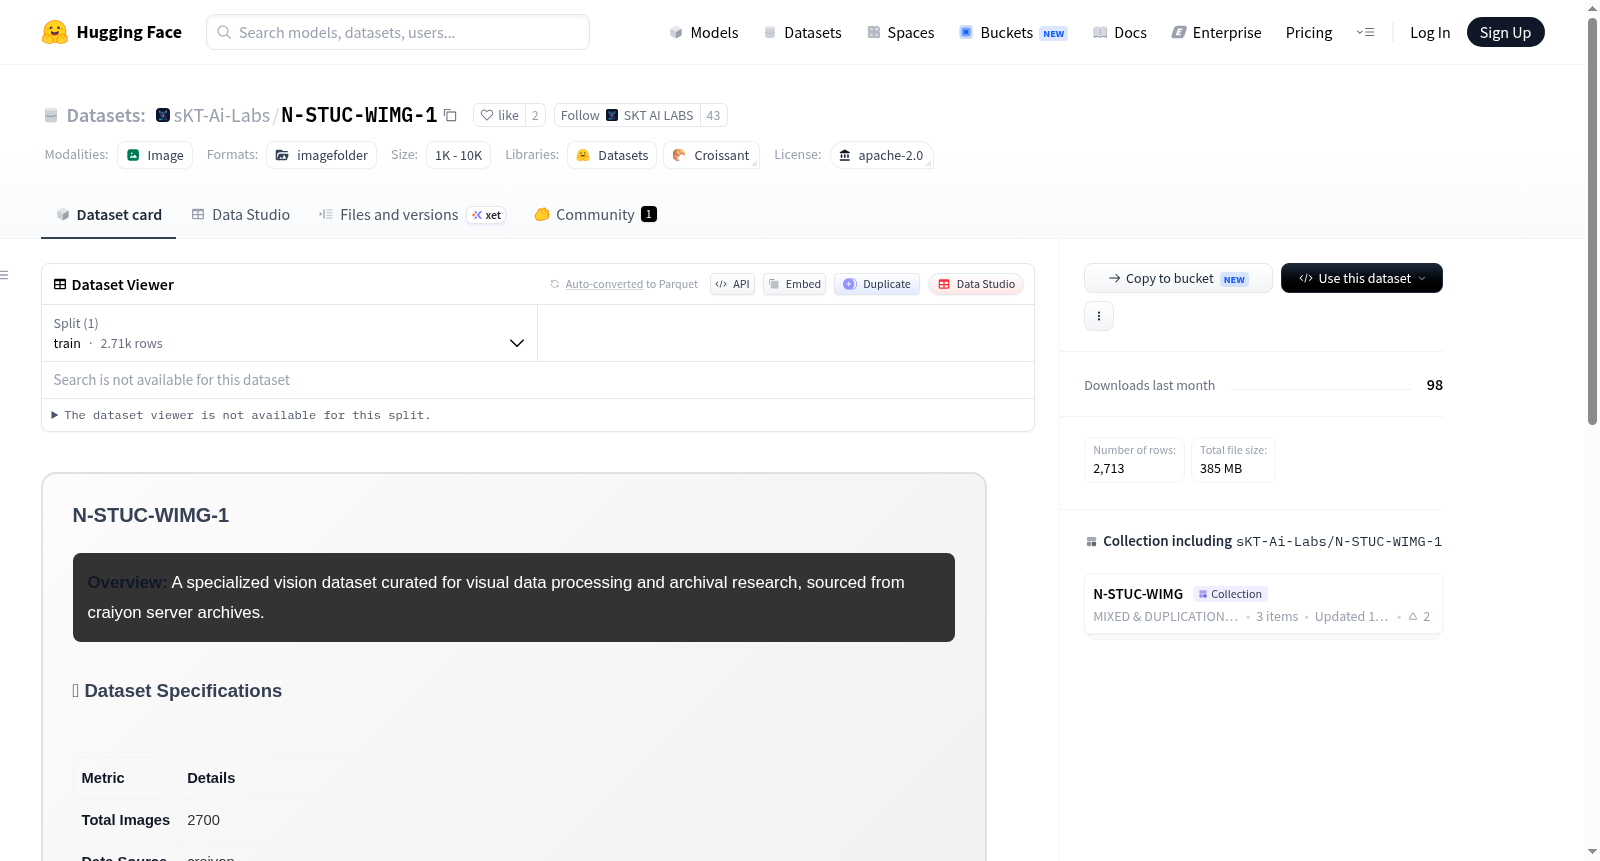Expand the Split train dropdown
Viewport: 1600px width, 861px height.
(x=289, y=333)
